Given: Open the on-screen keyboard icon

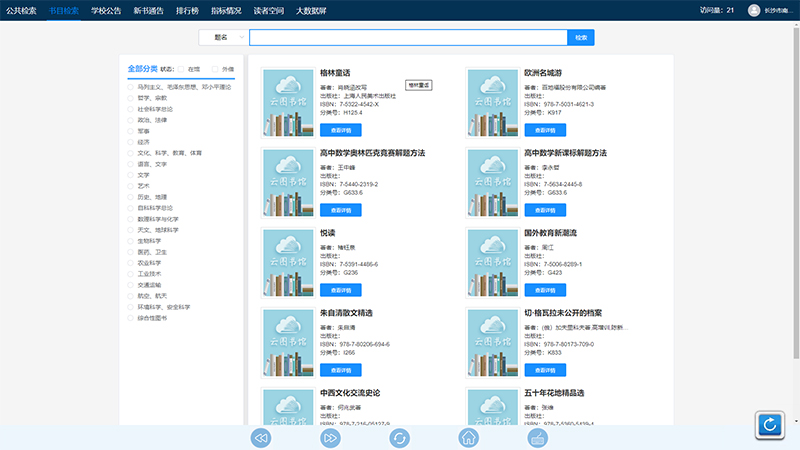Looking at the screenshot, I should pyautogui.click(x=537, y=437).
